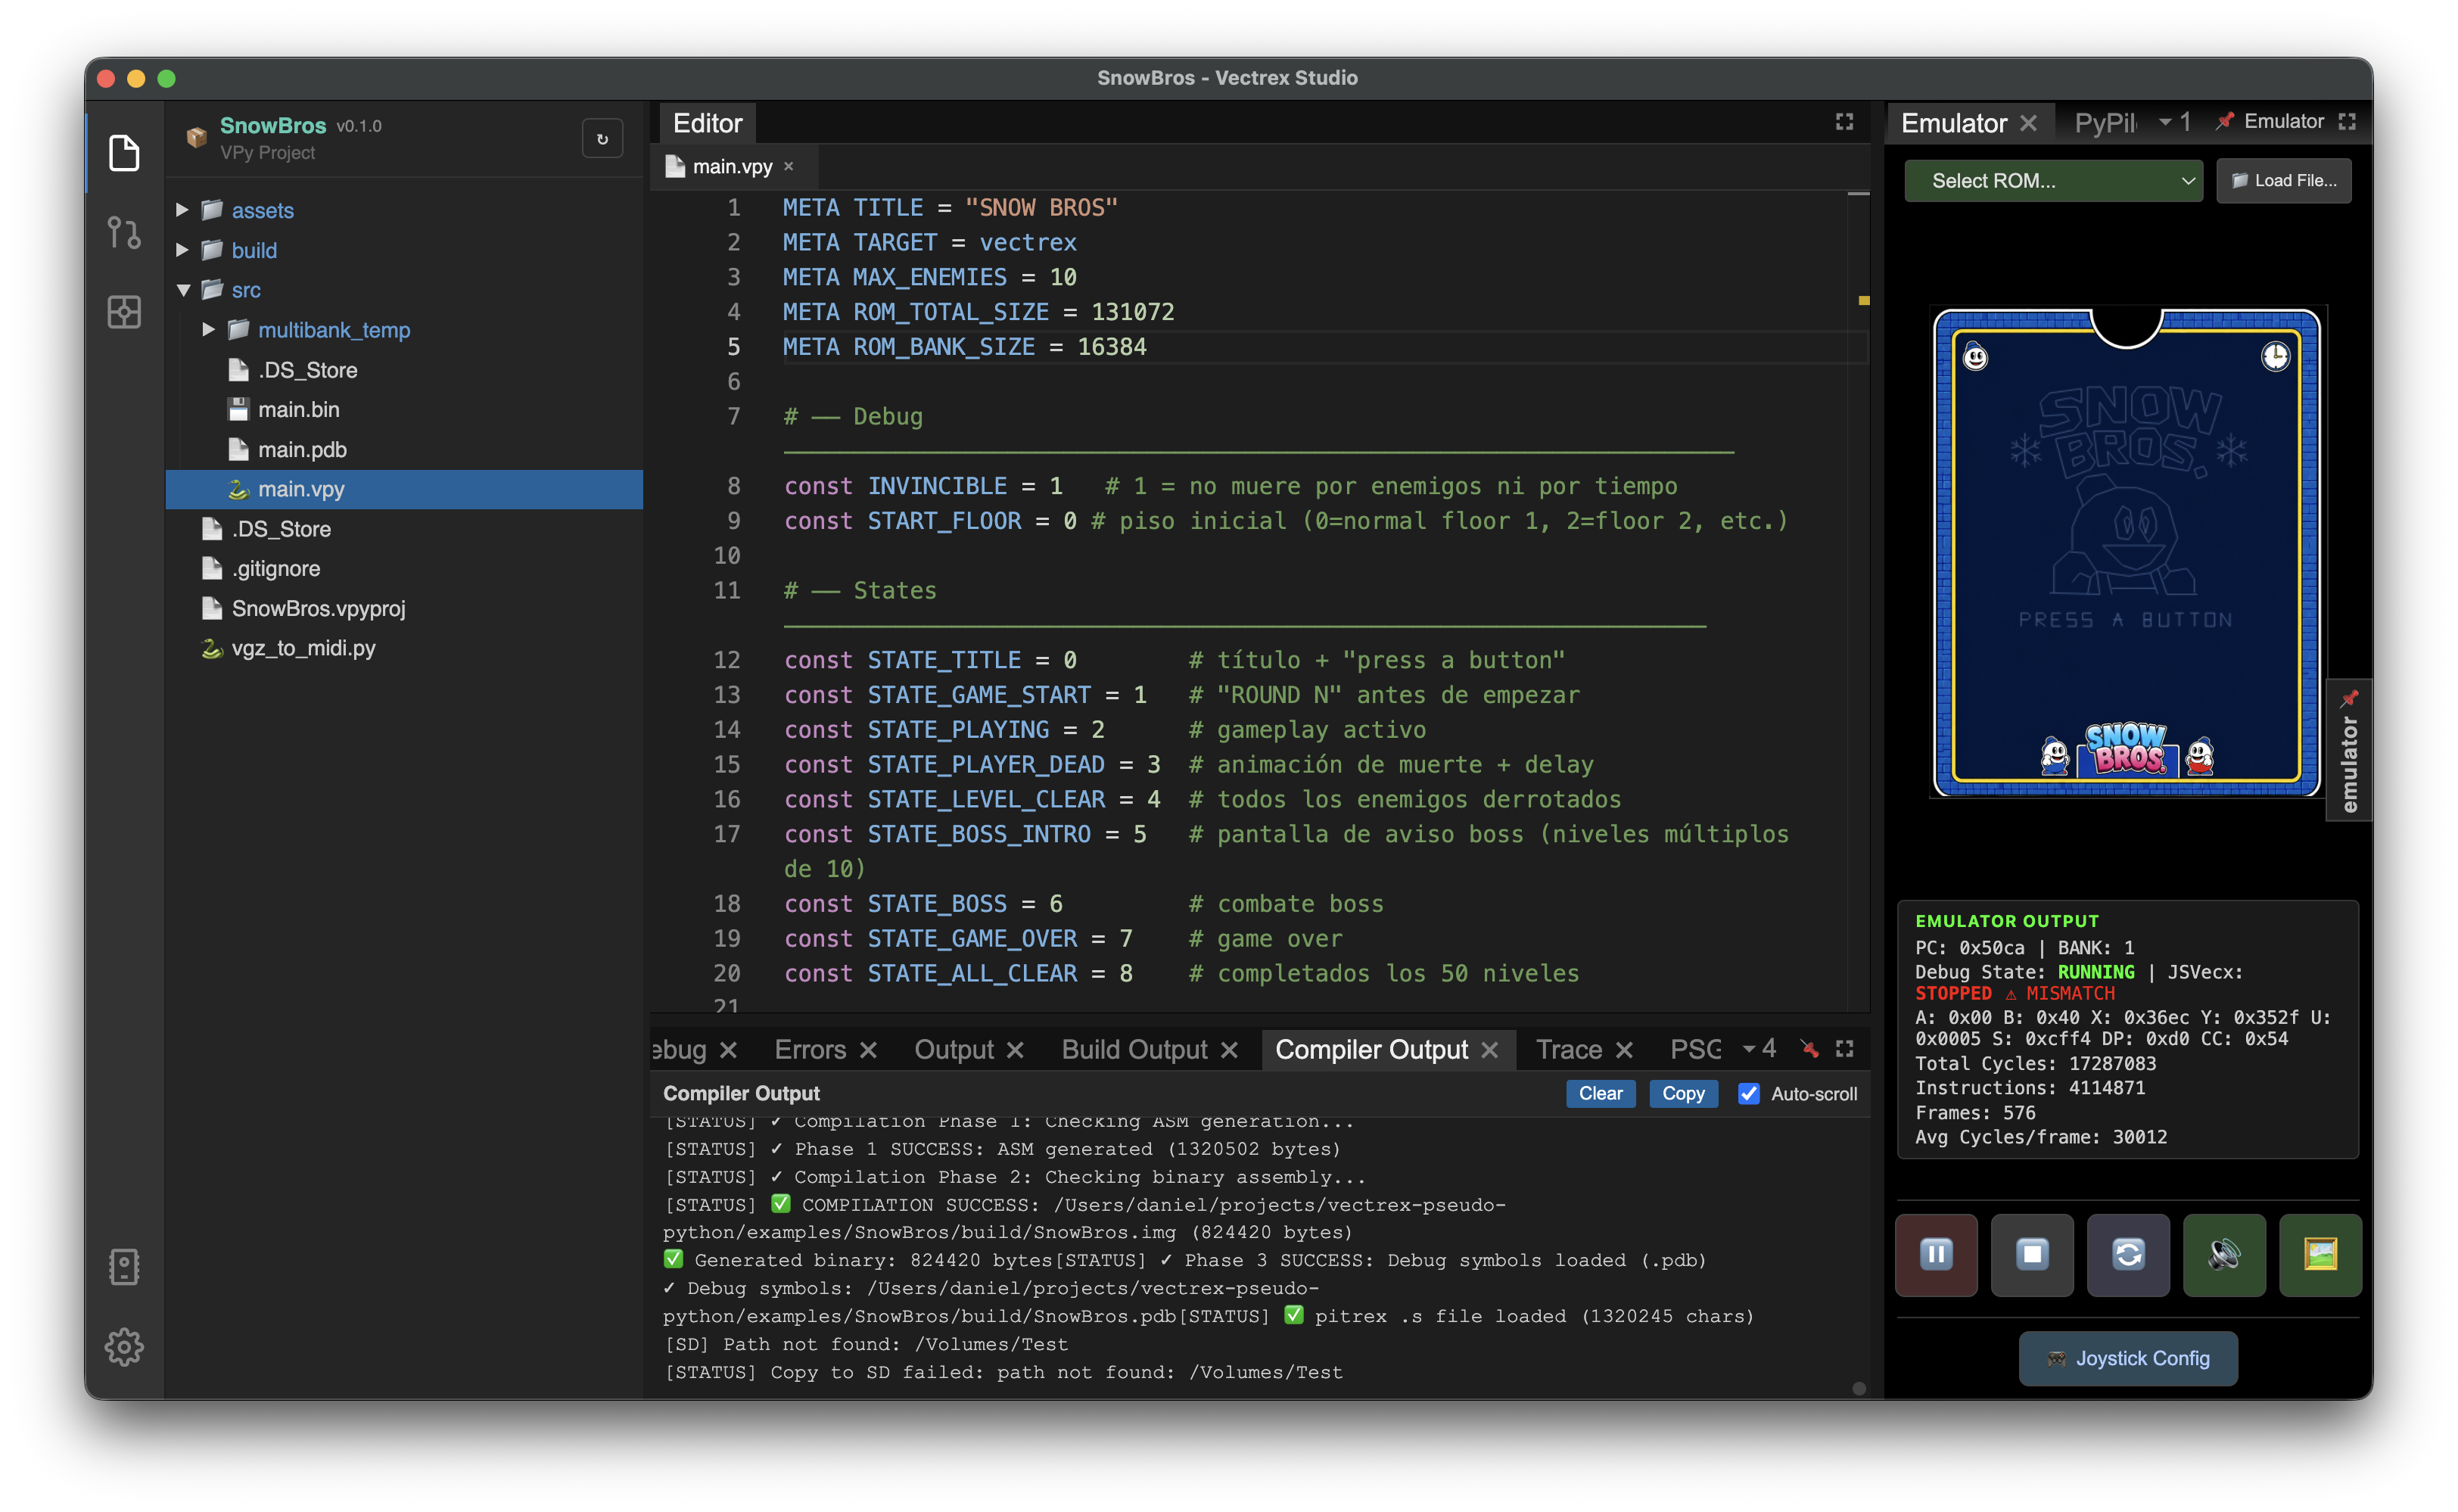This screenshot has height=1512, width=2458.
Task: Click the compiler output scrollbar handle
Action: click(1858, 1388)
